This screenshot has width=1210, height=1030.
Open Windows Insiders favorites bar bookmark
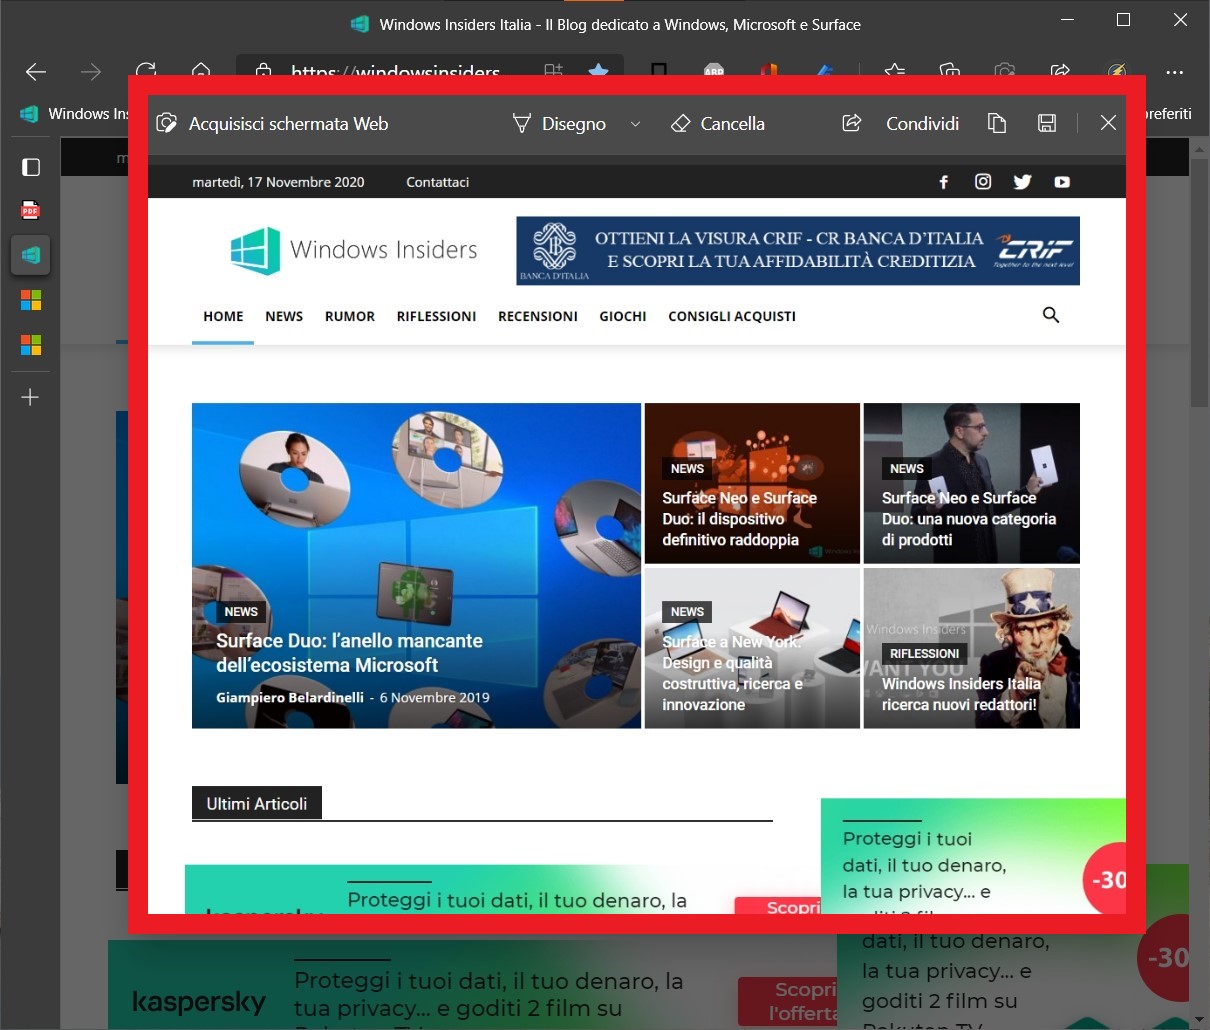(x=74, y=113)
